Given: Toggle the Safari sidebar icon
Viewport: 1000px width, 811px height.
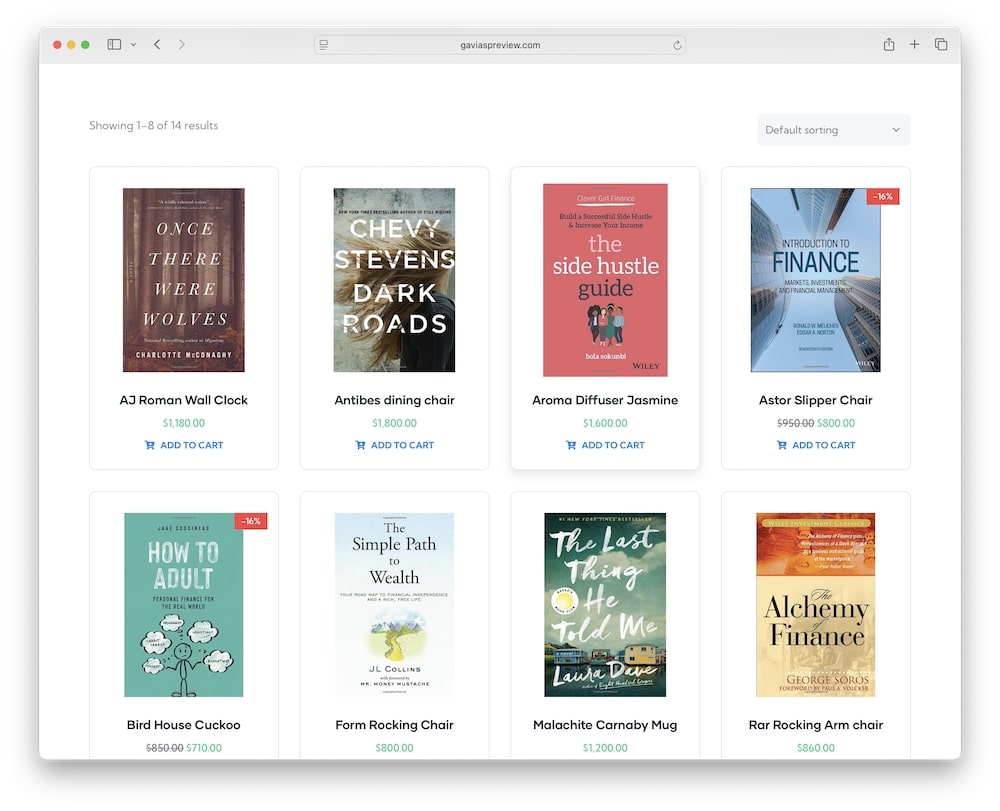Looking at the screenshot, I should (114, 45).
